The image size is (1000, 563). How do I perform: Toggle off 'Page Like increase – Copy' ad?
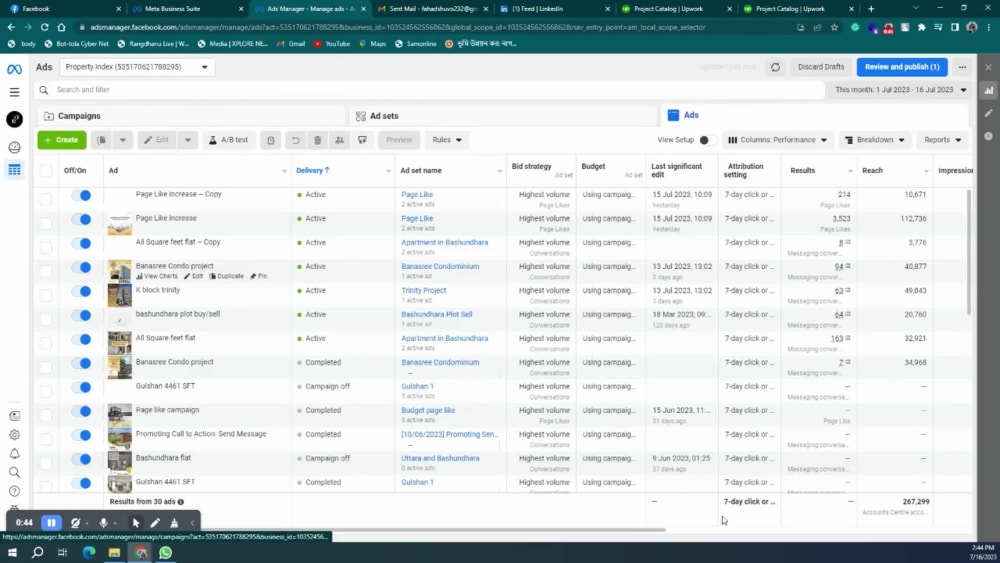click(x=81, y=195)
